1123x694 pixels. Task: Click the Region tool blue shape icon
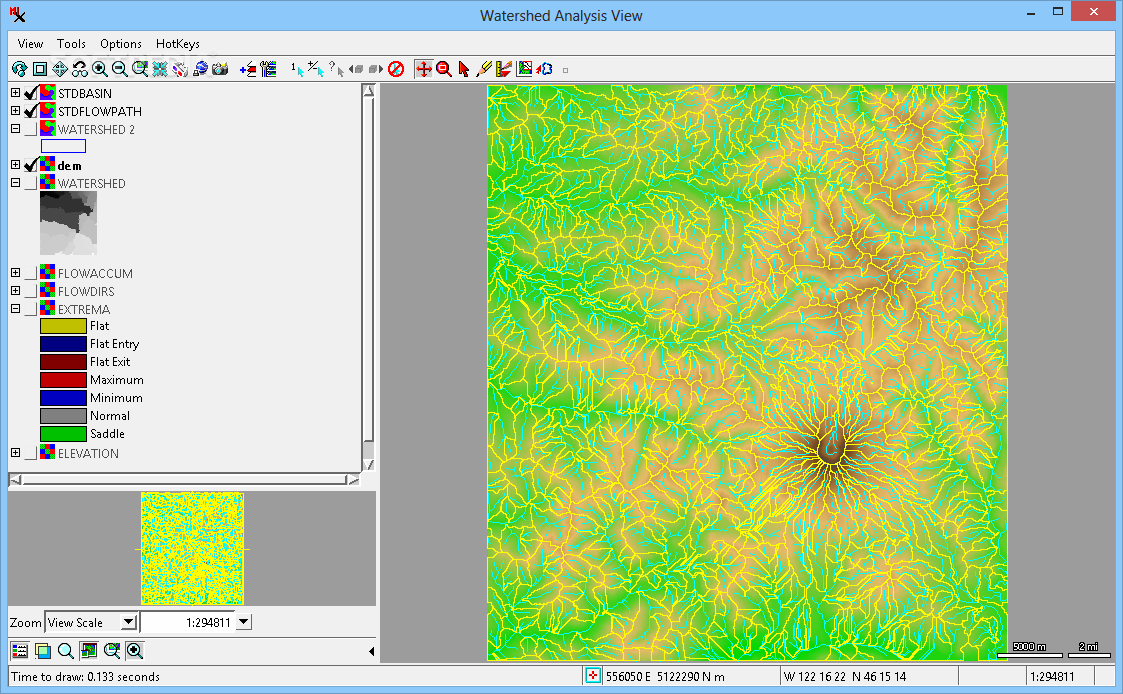pyautogui.click(x=544, y=69)
